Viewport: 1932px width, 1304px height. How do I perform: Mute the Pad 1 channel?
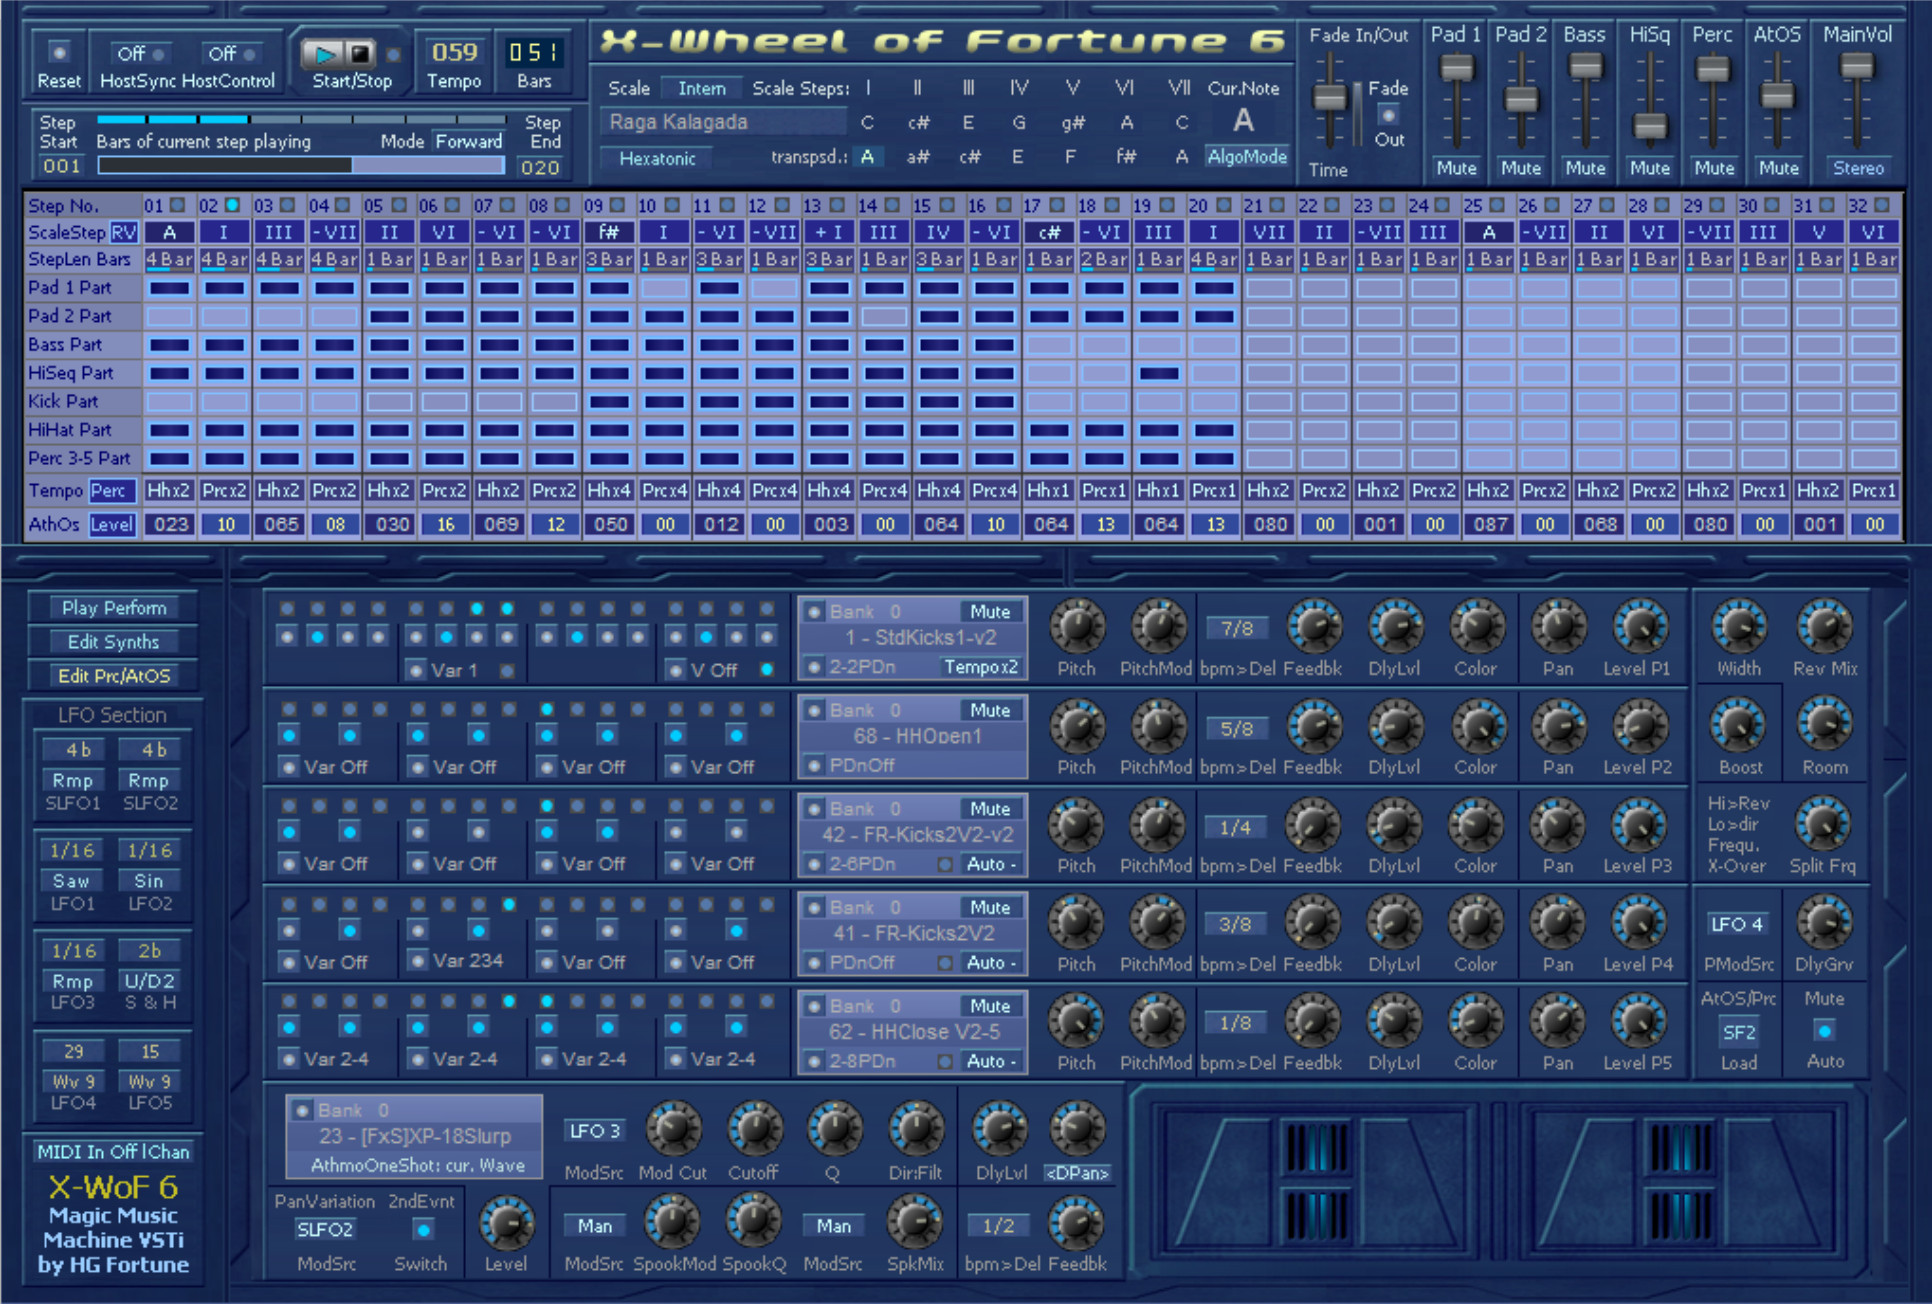(x=1456, y=168)
